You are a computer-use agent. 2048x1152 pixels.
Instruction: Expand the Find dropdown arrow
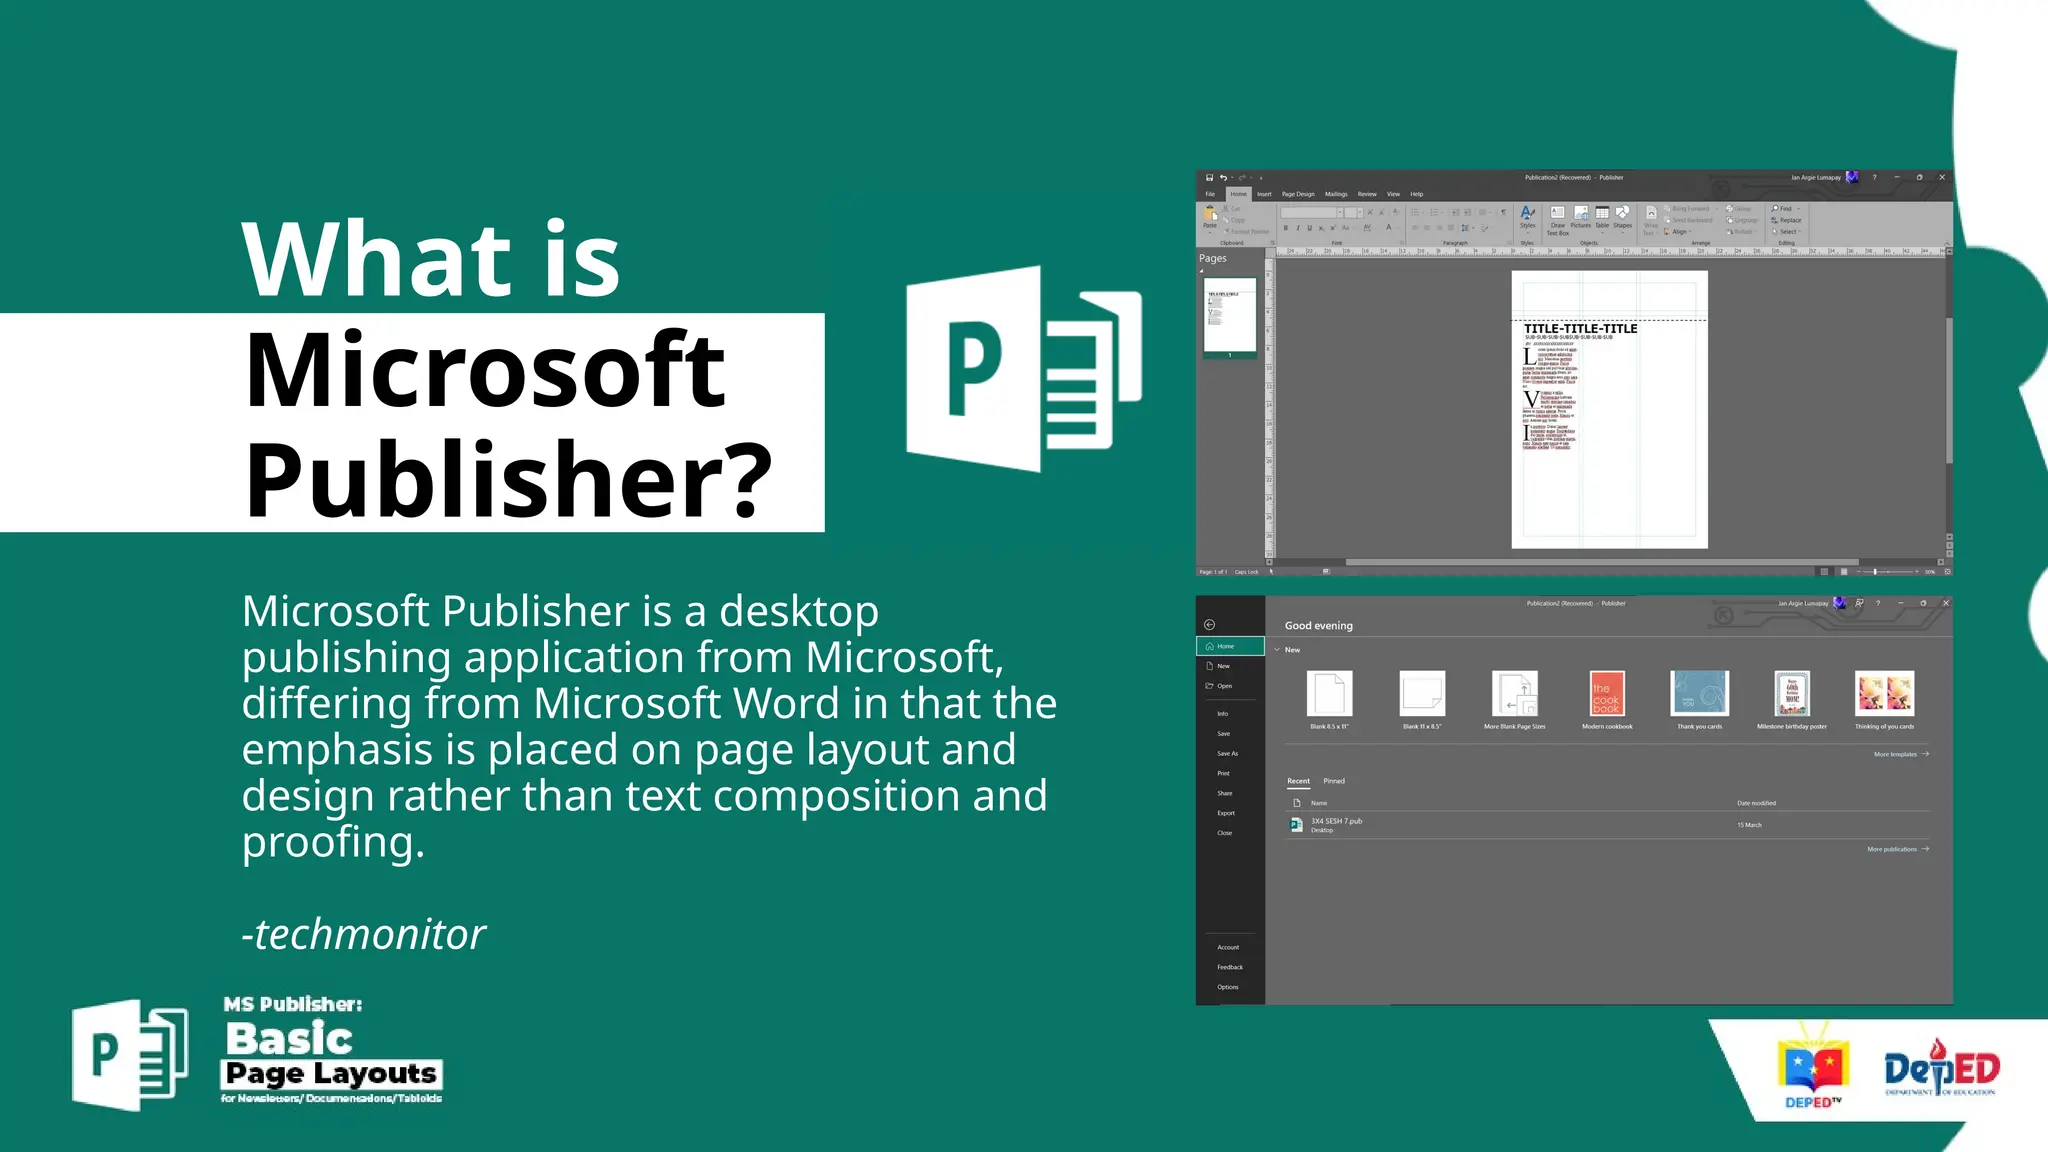pos(1798,209)
